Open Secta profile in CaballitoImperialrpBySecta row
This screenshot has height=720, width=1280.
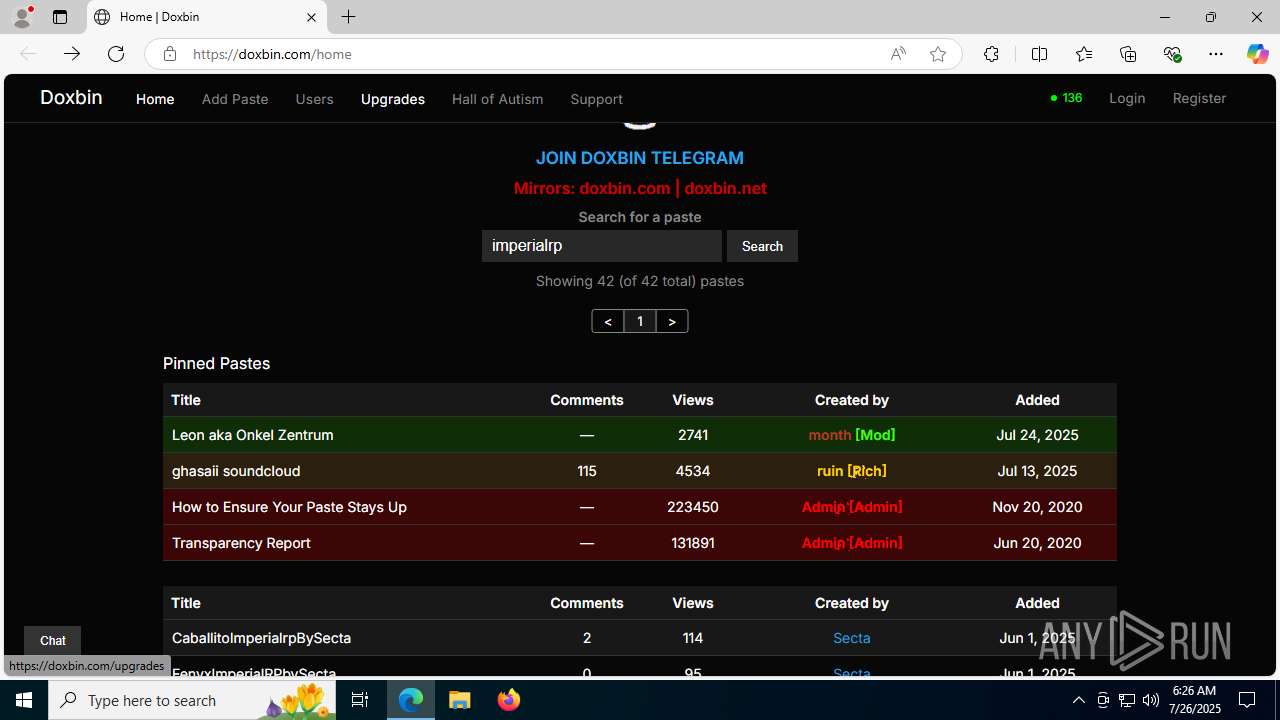click(852, 638)
